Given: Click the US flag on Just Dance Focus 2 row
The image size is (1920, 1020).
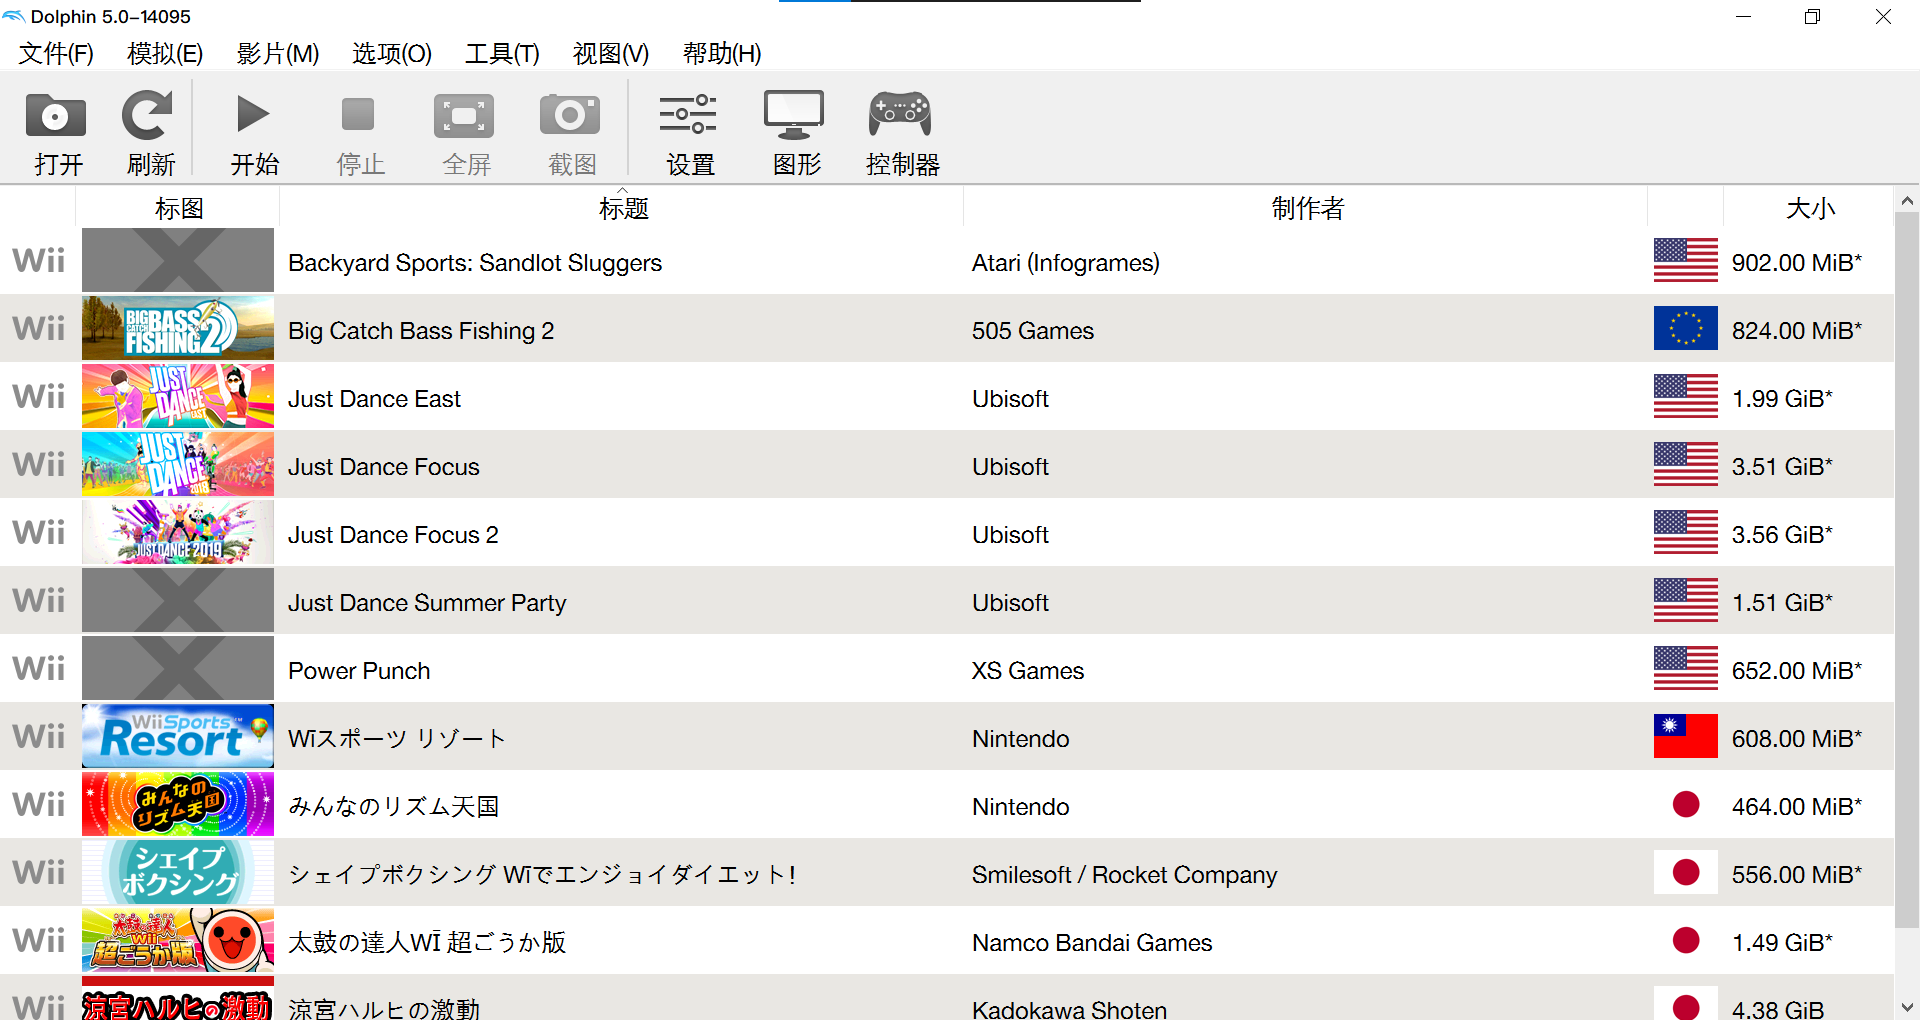Looking at the screenshot, I should pyautogui.click(x=1686, y=532).
